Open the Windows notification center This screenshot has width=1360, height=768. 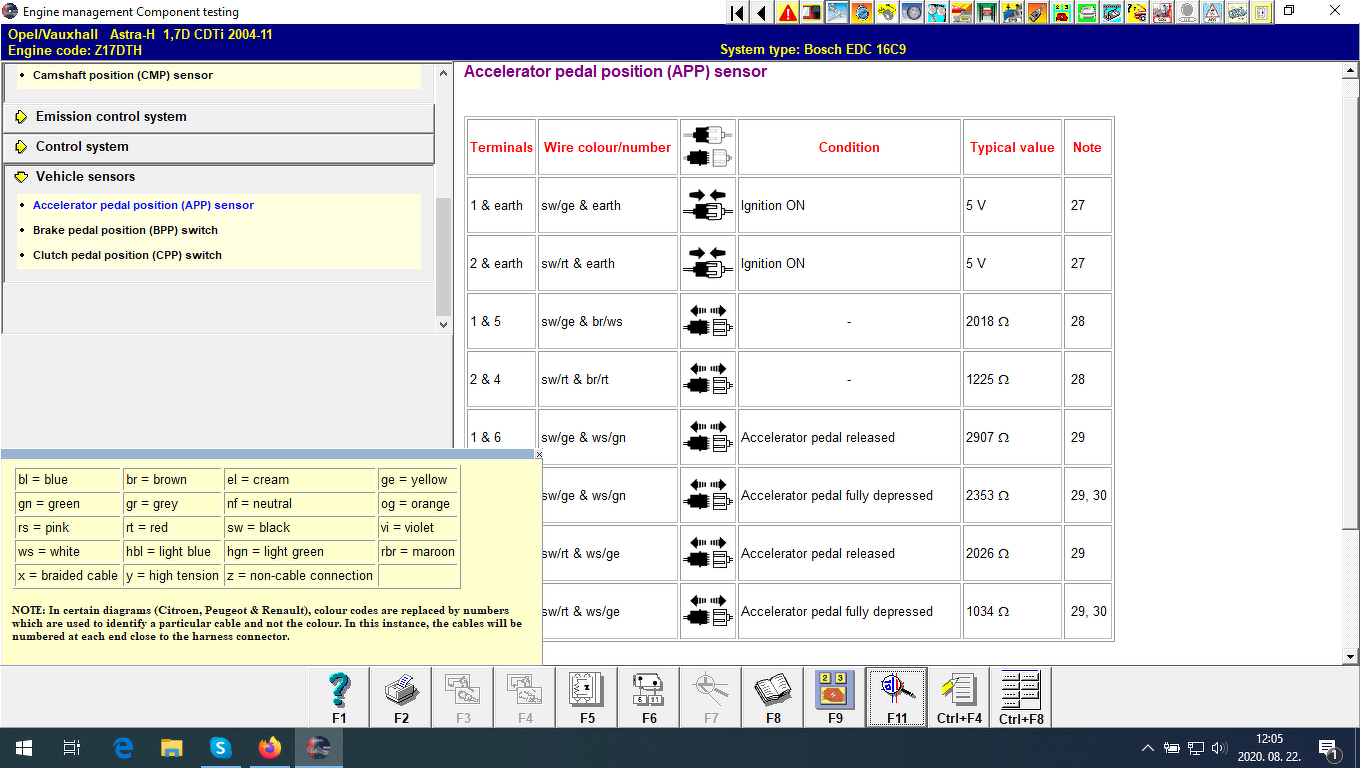(x=1328, y=748)
